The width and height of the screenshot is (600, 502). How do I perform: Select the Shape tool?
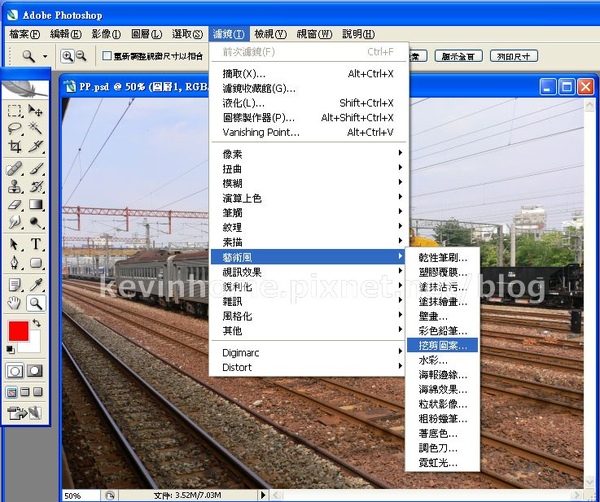point(36,262)
